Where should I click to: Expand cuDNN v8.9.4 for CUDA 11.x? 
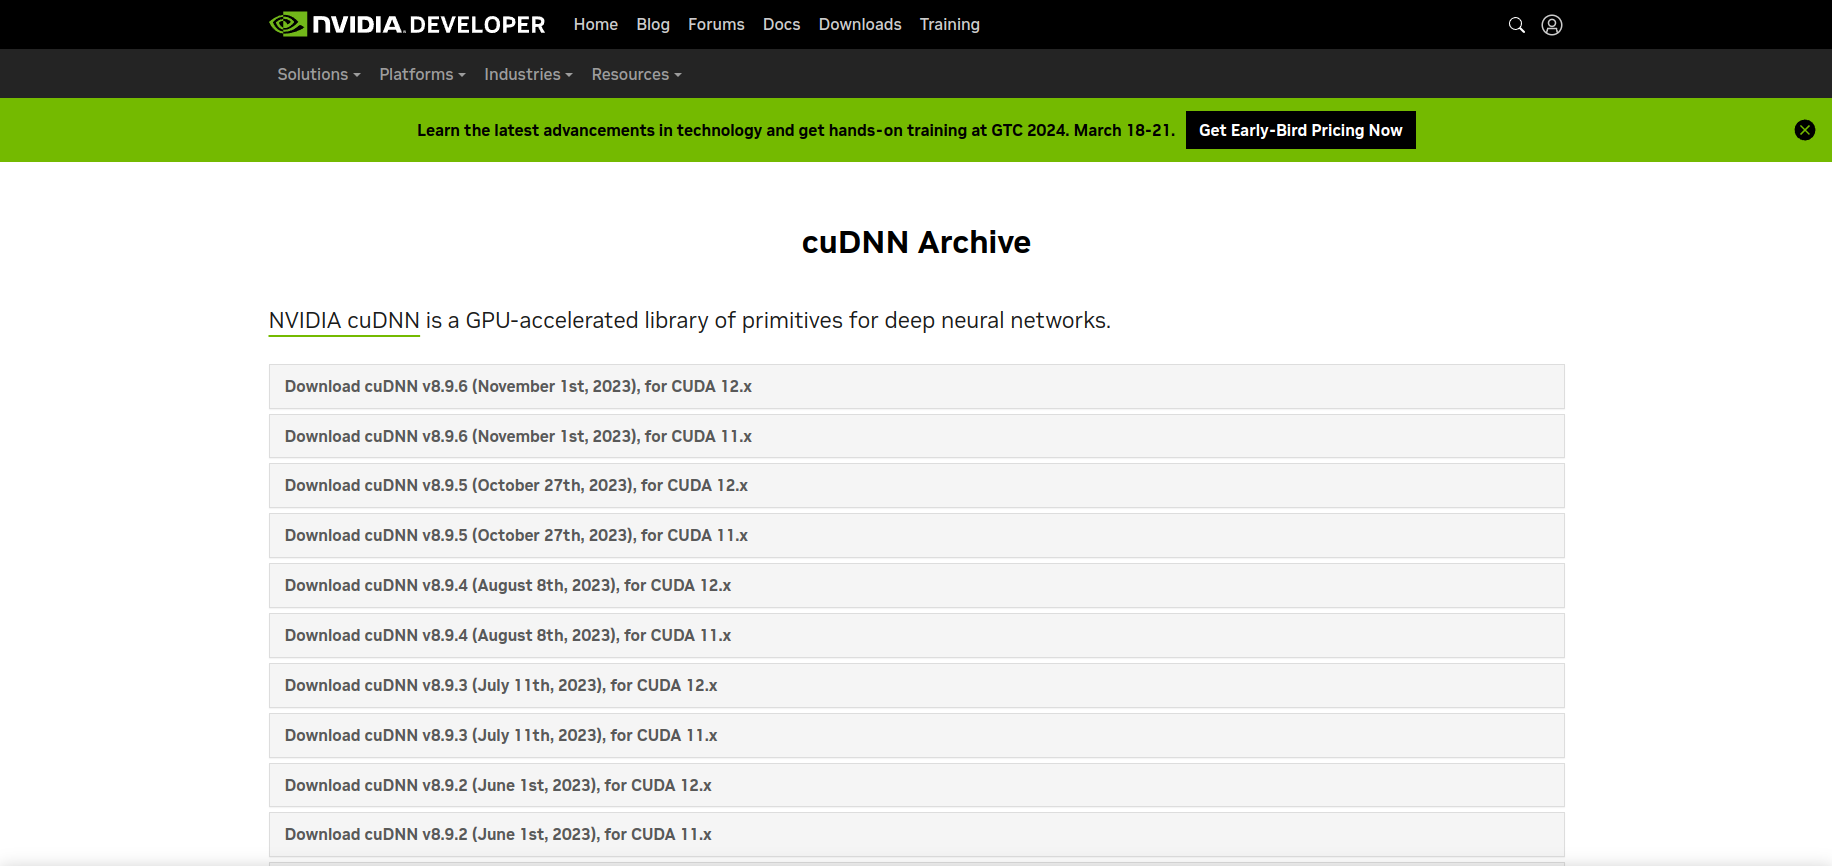point(916,635)
